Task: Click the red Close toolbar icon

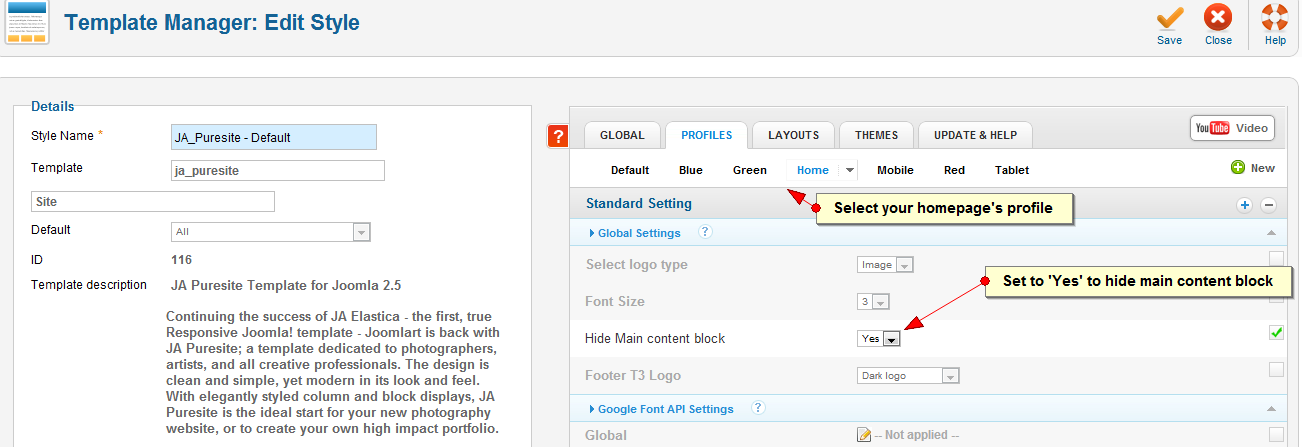Action: point(1218,23)
